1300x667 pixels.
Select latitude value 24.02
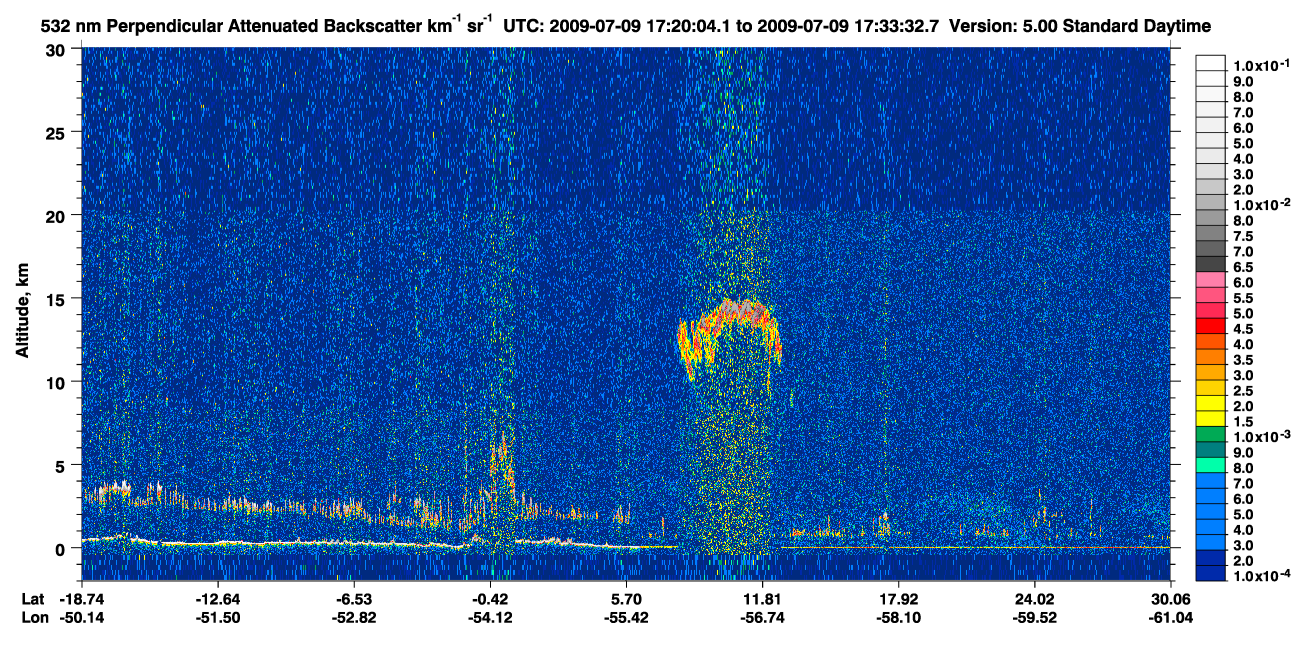(1035, 600)
